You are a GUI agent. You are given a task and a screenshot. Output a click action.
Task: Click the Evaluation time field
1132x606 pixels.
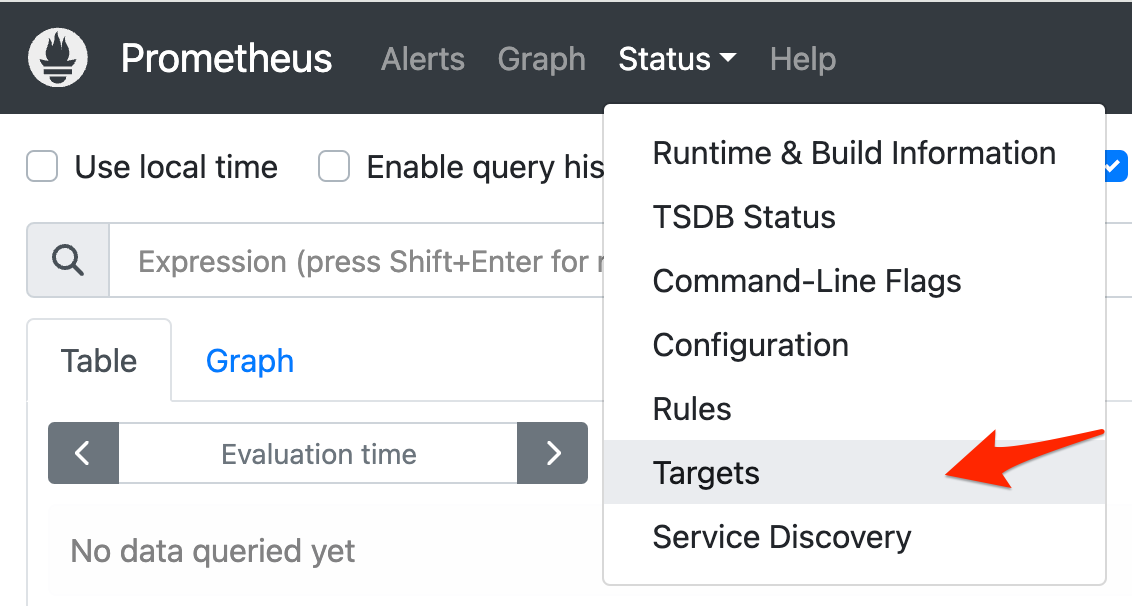(318, 454)
